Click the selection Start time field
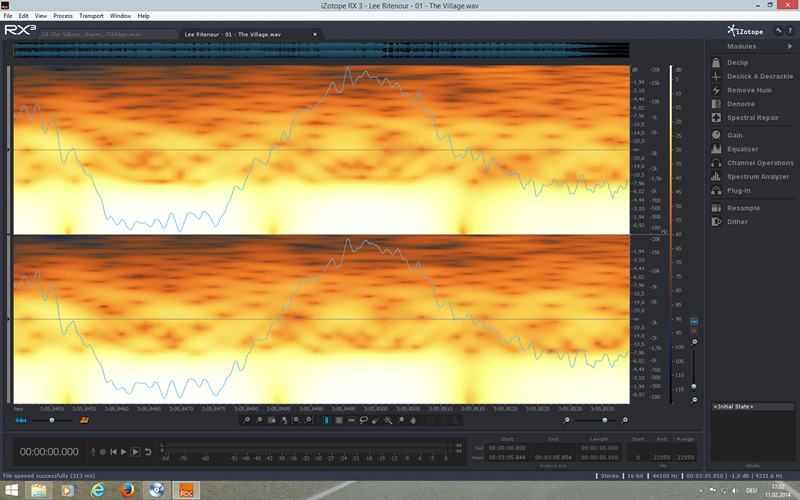 pos(507,447)
